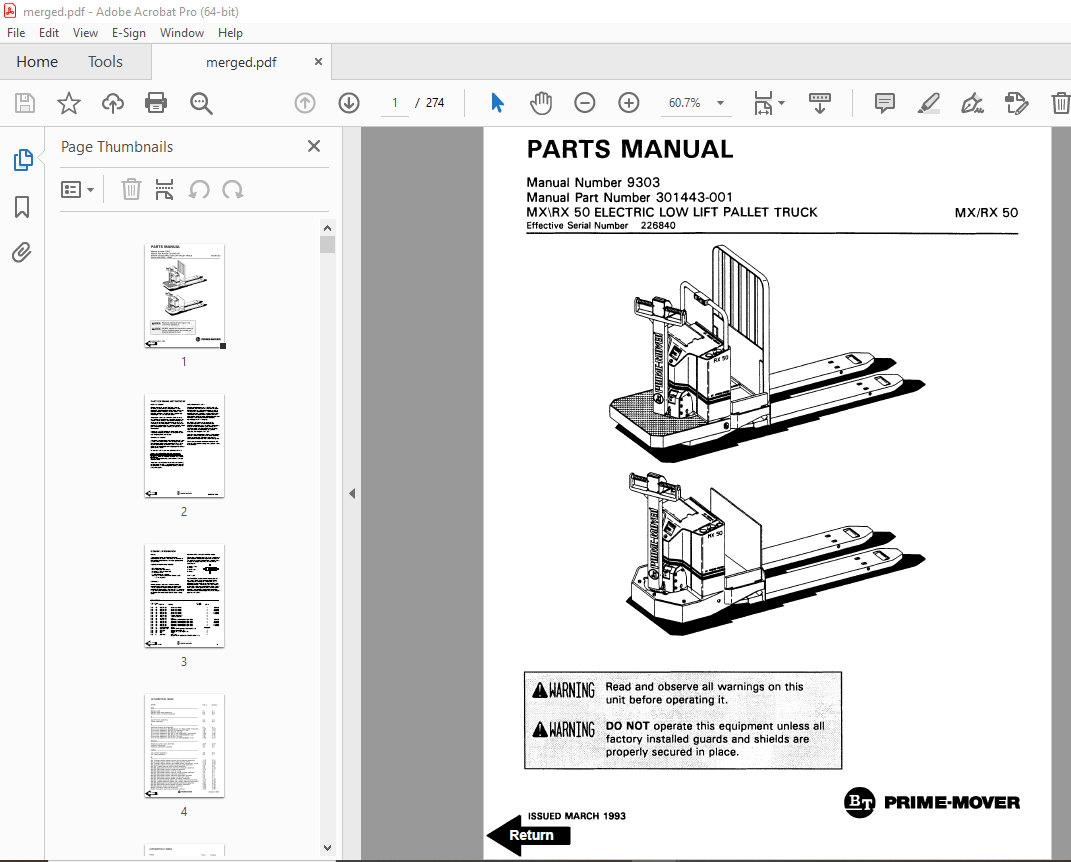This screenshot has height=862, width=1071.
Task: Click the ISSUED MARCH 1993 text
Action: point(576,816)
